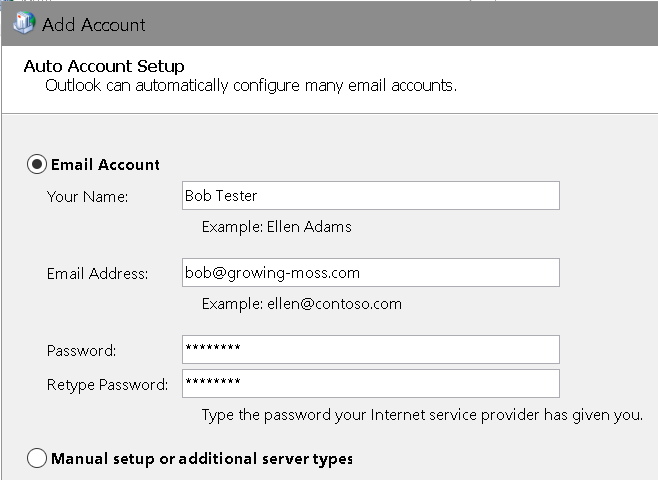Click the Email Account bold label
Viewport: 658px width, 480px height.
(105, 165)
